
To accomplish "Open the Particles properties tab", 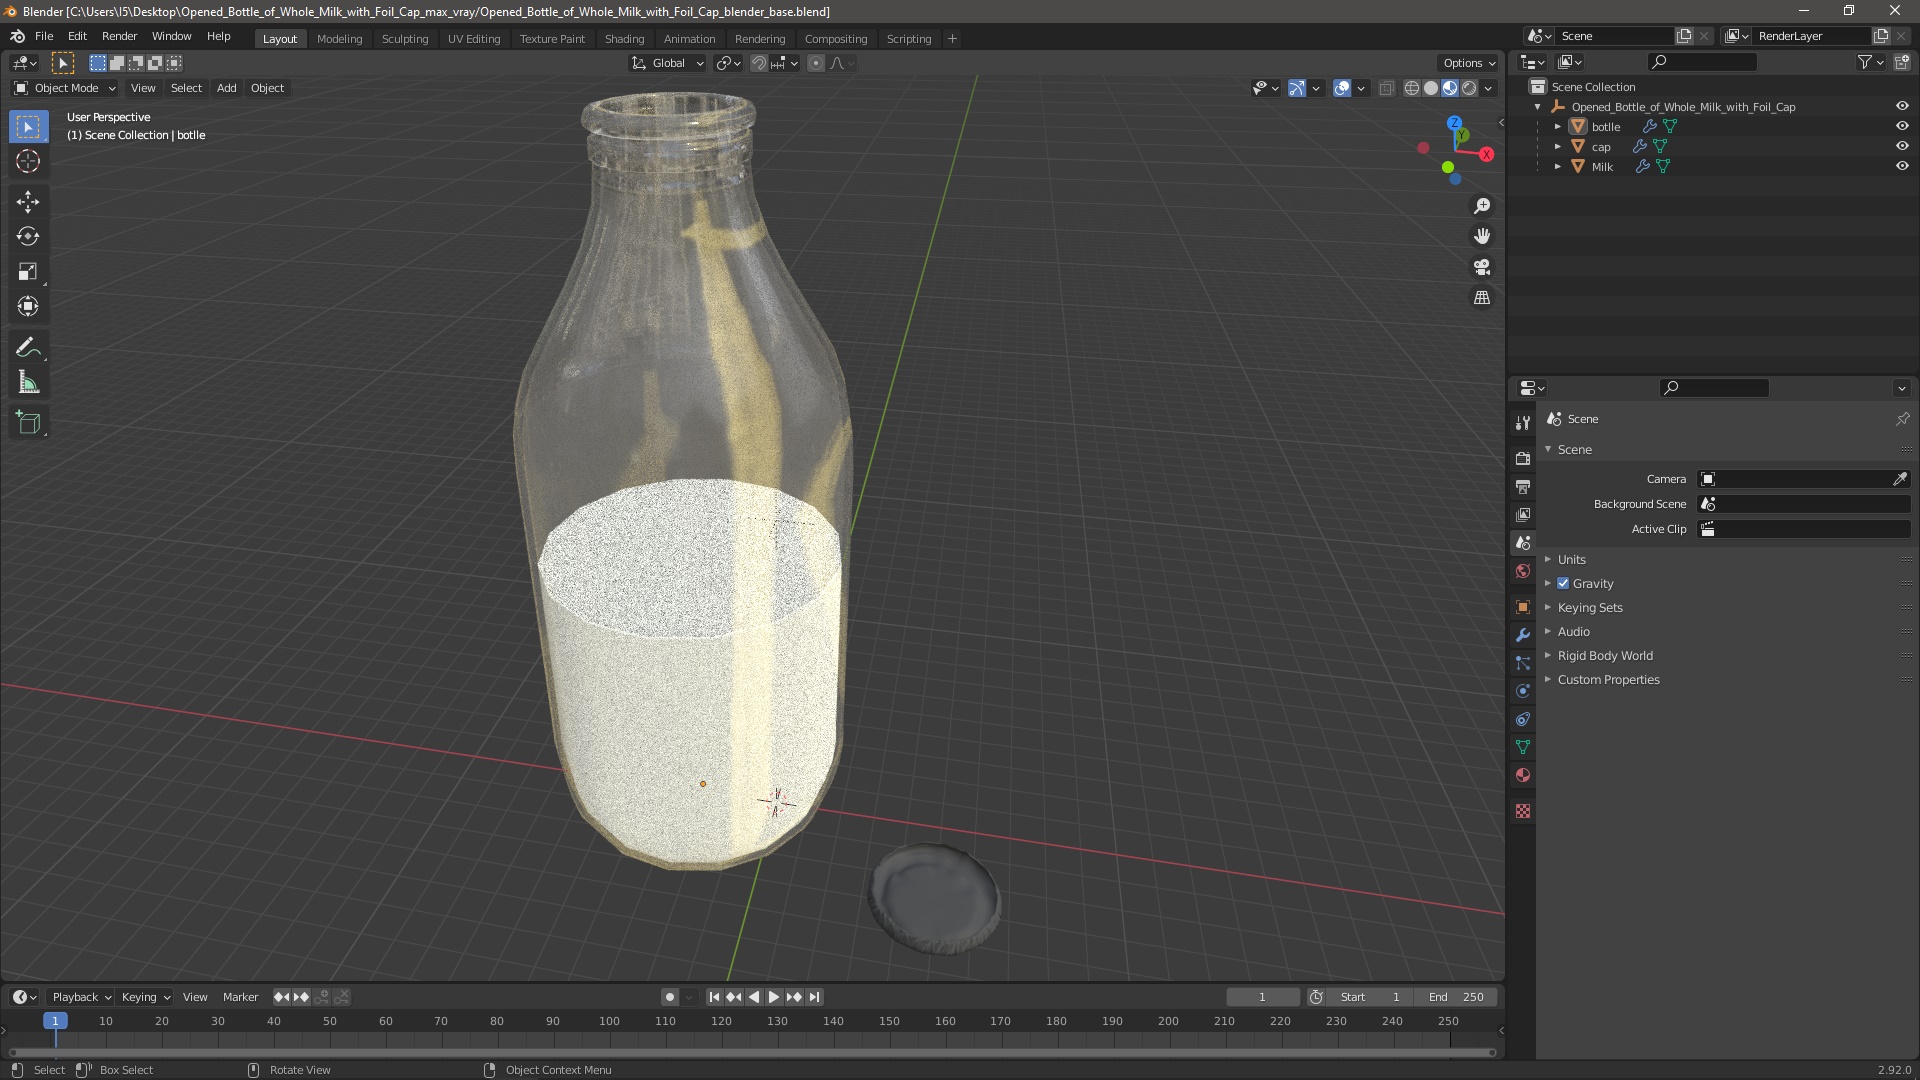I will pyautogui.click(x=1523, y=663).
